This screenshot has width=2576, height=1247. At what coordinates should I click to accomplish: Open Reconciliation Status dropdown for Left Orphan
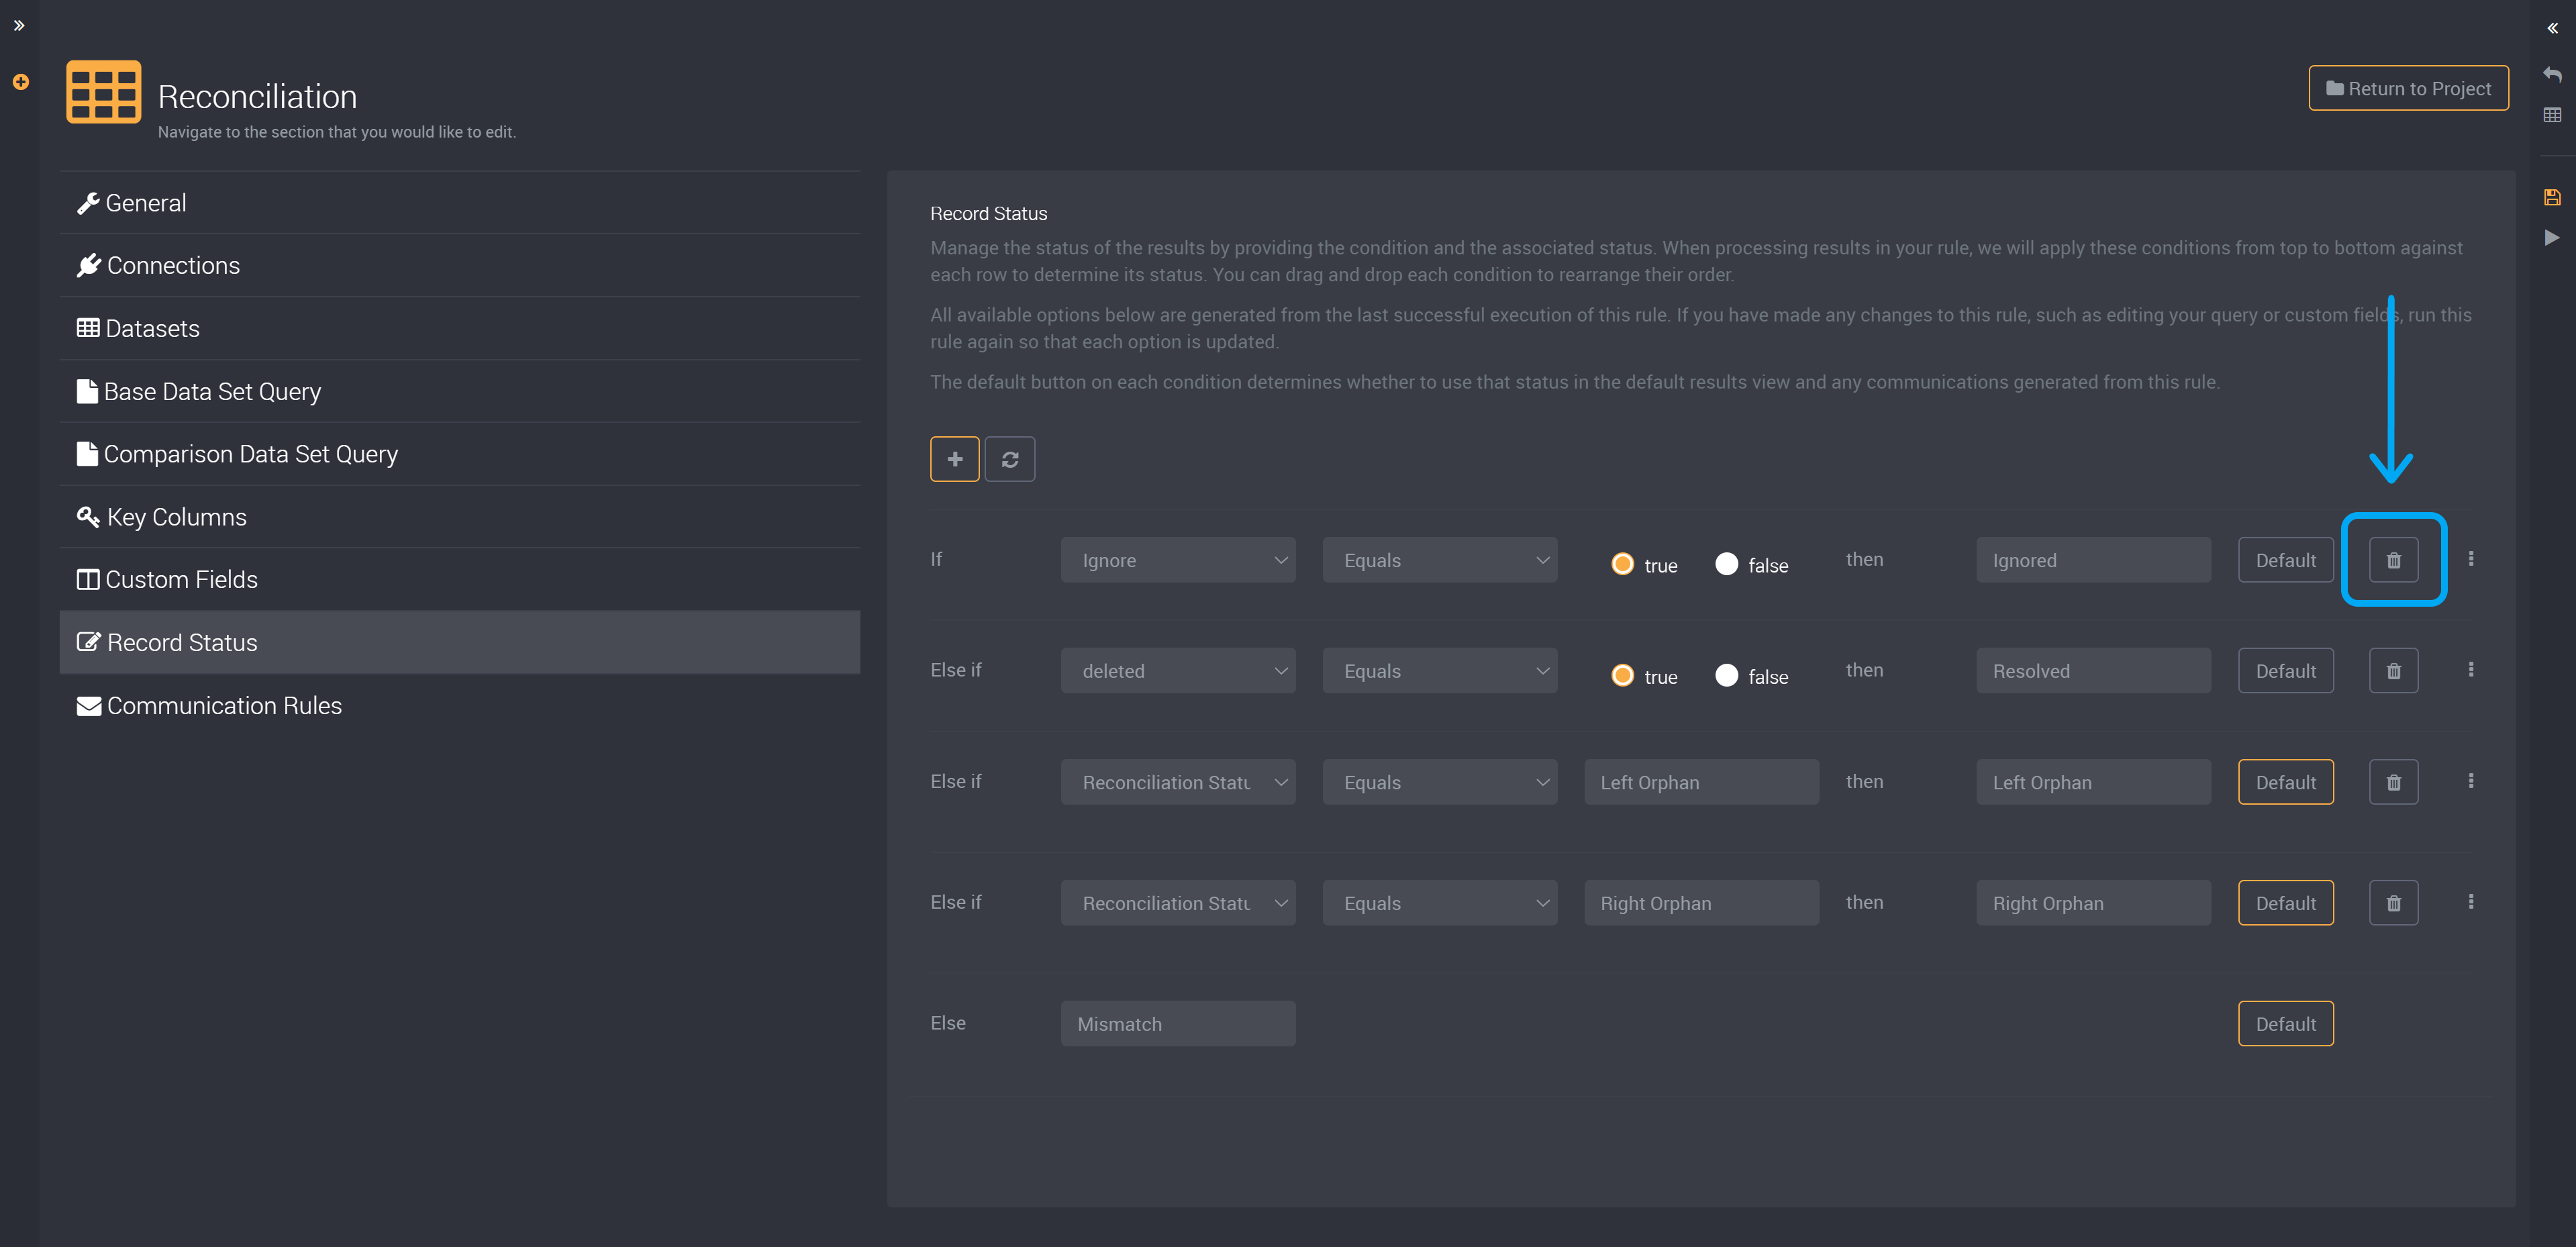[1178, 782]
